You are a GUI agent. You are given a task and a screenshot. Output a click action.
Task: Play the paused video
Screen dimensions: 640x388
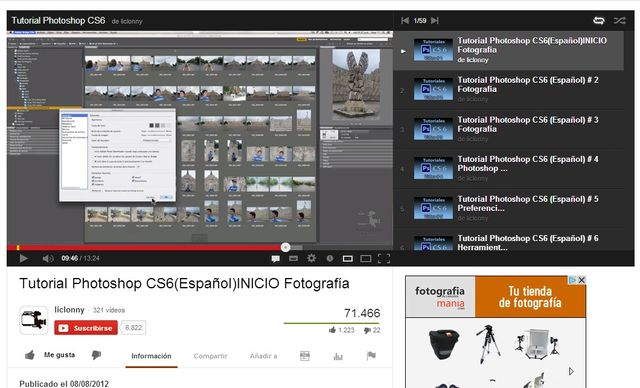point(23,258)
